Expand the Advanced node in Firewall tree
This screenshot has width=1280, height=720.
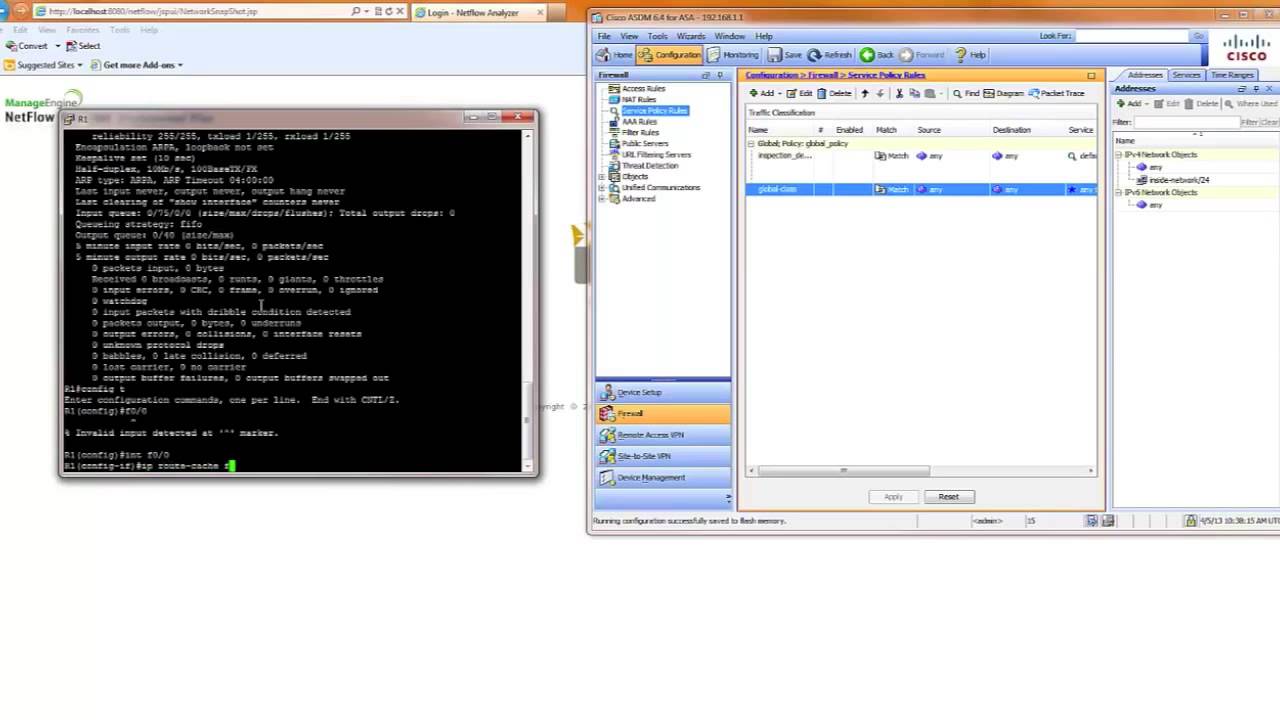point(602,199)
